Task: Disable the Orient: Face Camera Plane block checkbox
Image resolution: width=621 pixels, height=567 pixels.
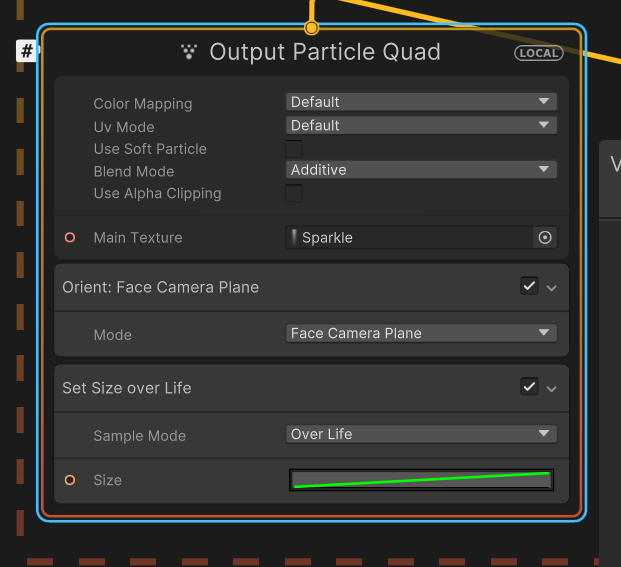Action: point(529,286)
